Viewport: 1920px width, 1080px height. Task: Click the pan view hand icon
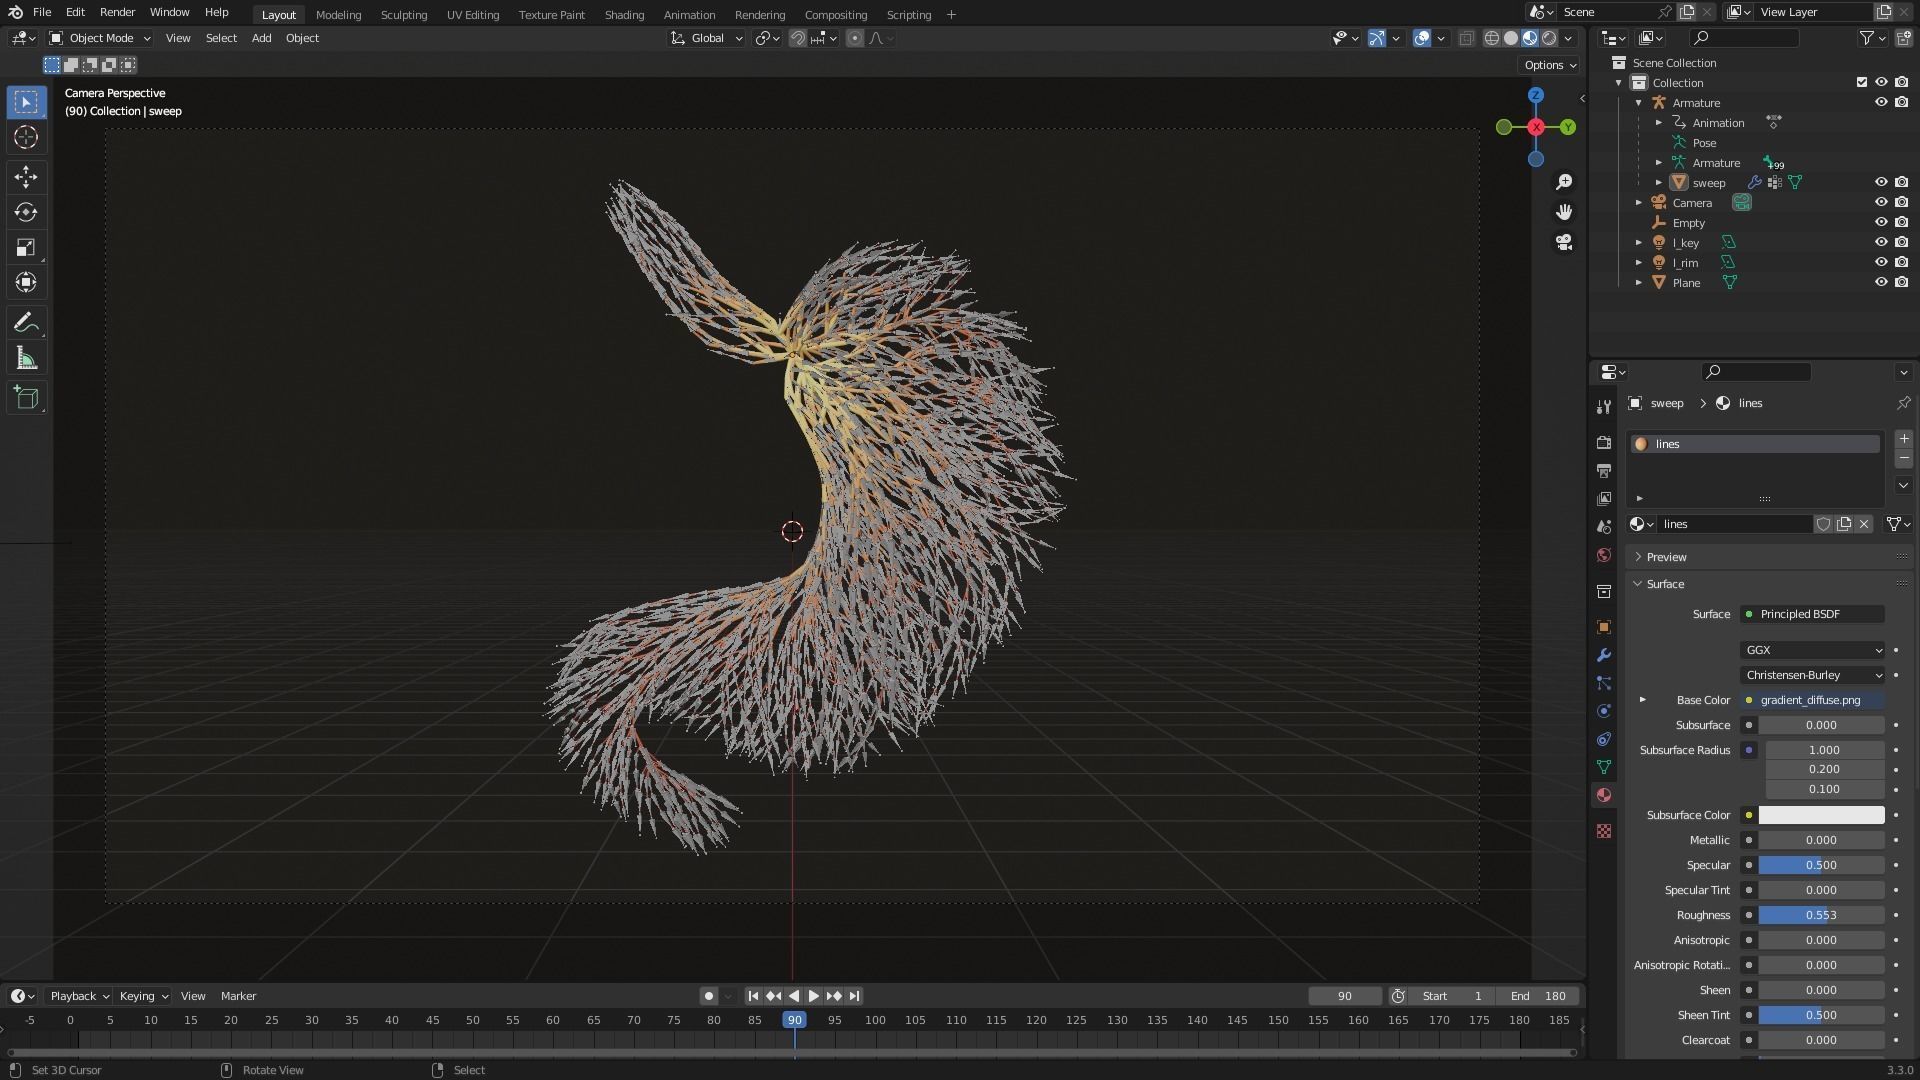(1564, 212)
